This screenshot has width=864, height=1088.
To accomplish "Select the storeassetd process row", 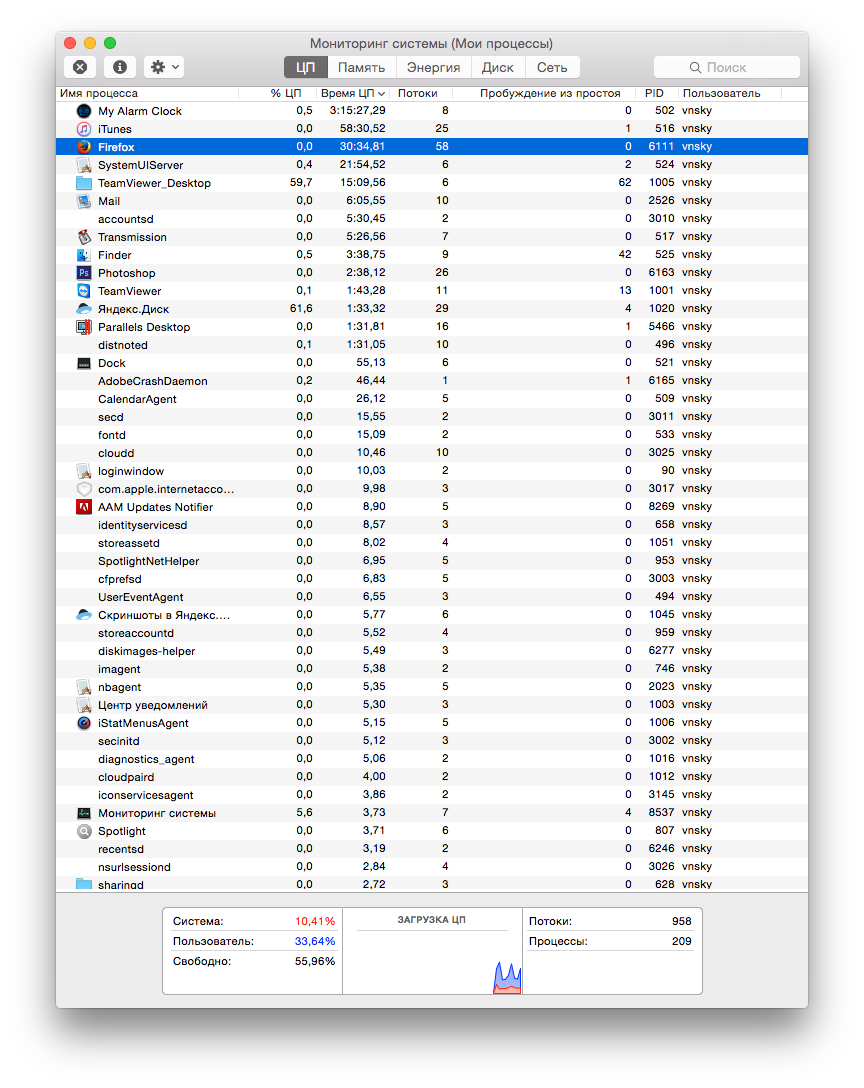I will (432, 543).
